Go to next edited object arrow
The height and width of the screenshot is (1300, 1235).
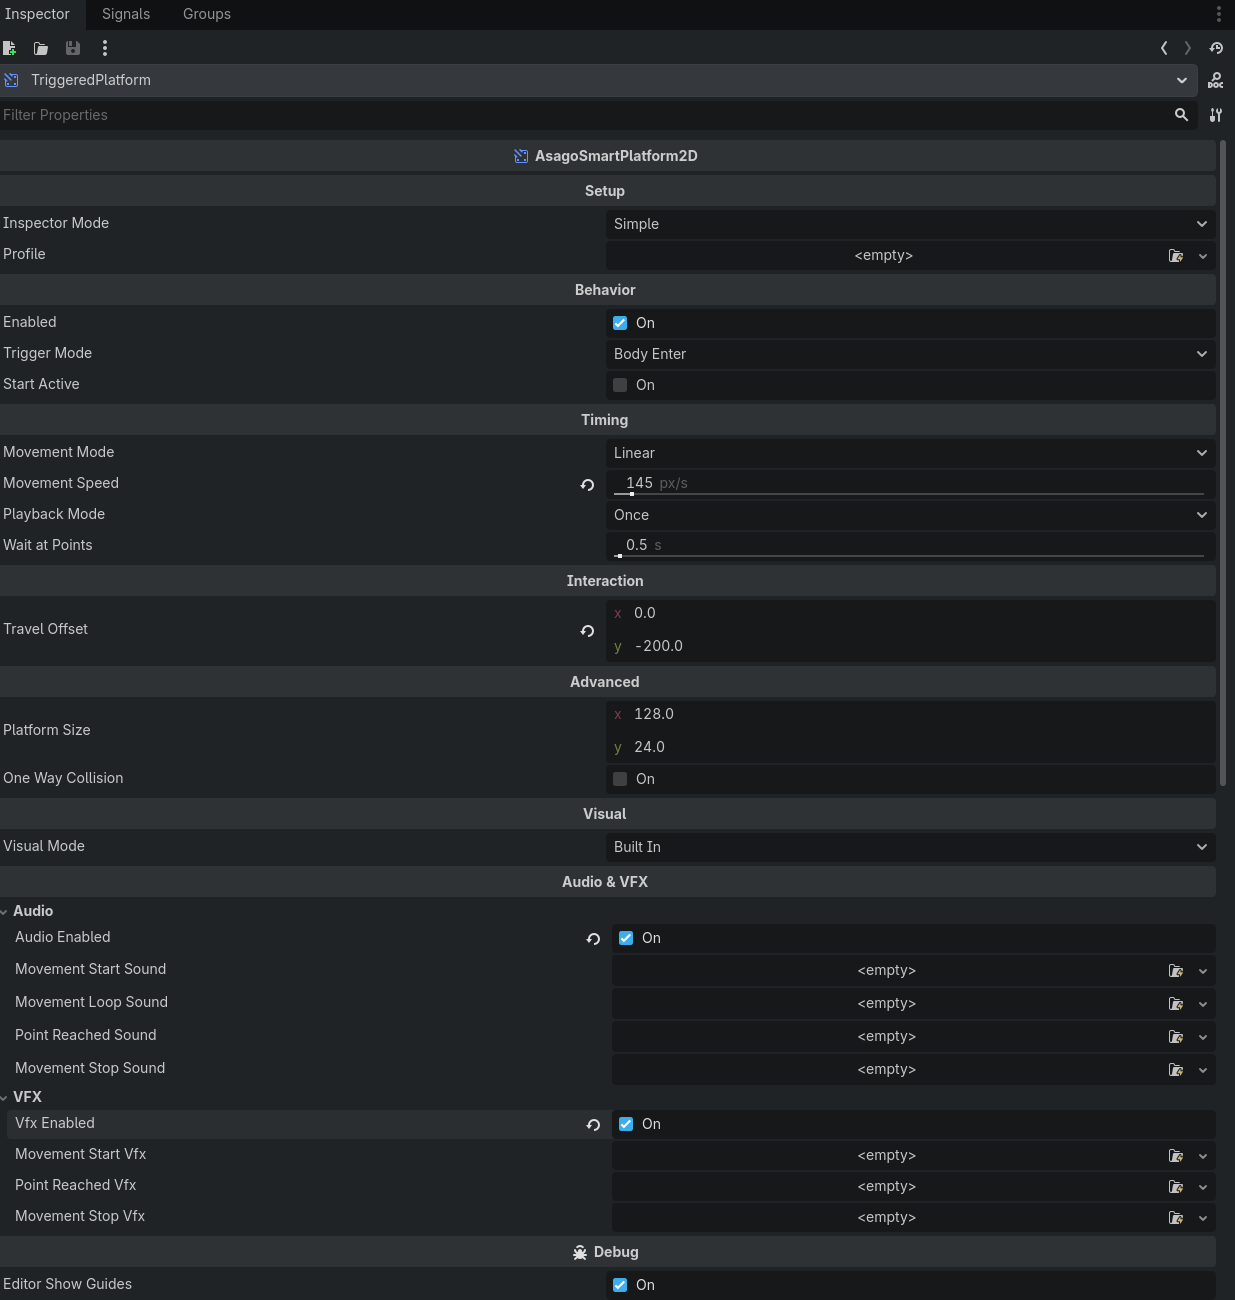[1188, 48]
